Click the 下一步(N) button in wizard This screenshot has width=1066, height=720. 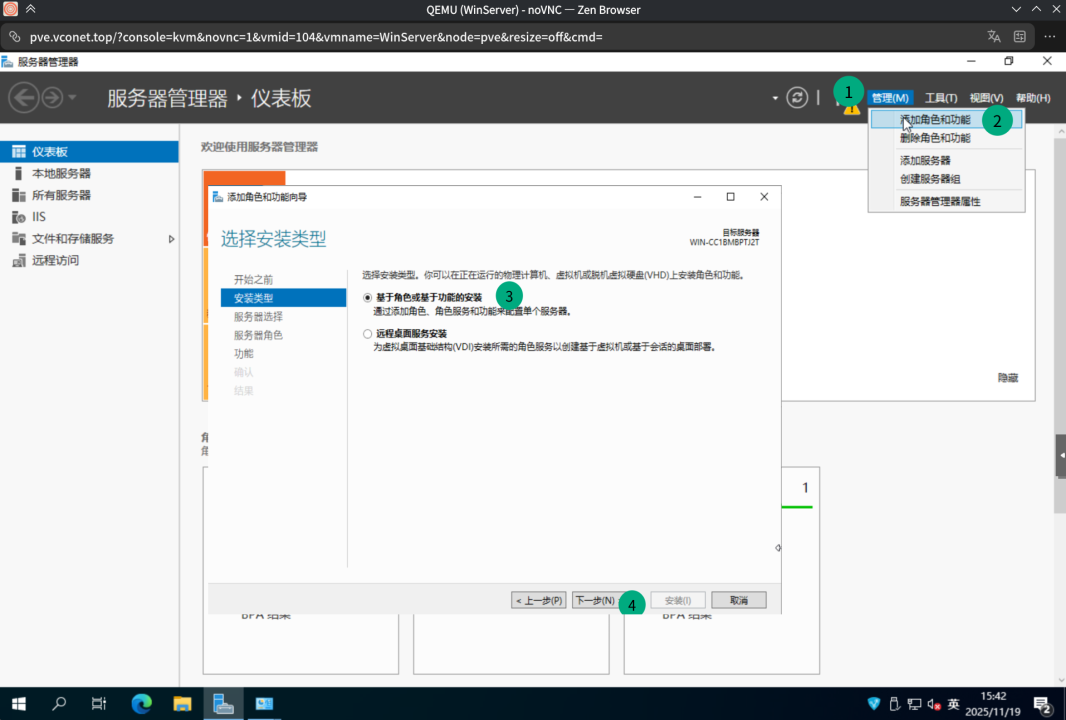point(598,600)
